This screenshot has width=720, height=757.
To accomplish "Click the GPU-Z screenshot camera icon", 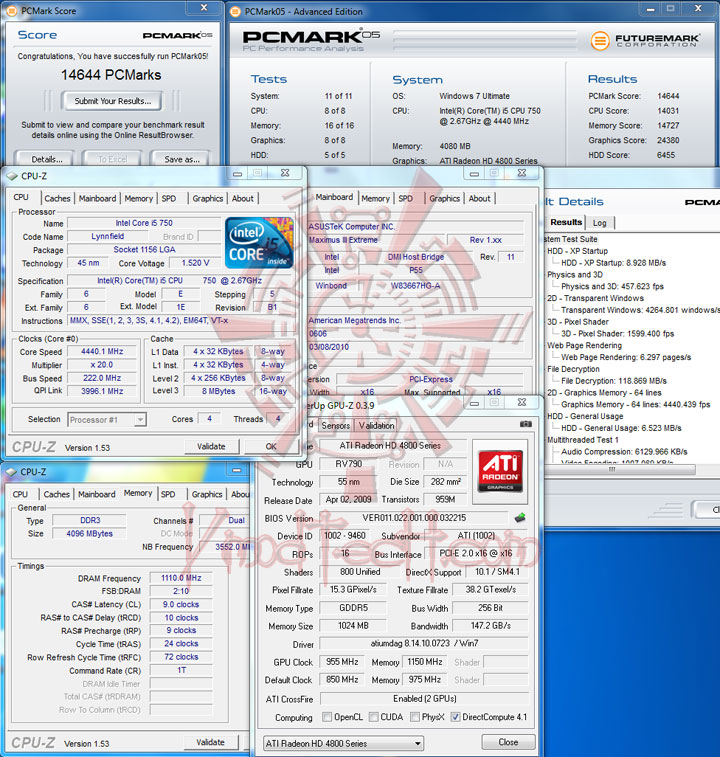I will point(526,424).
